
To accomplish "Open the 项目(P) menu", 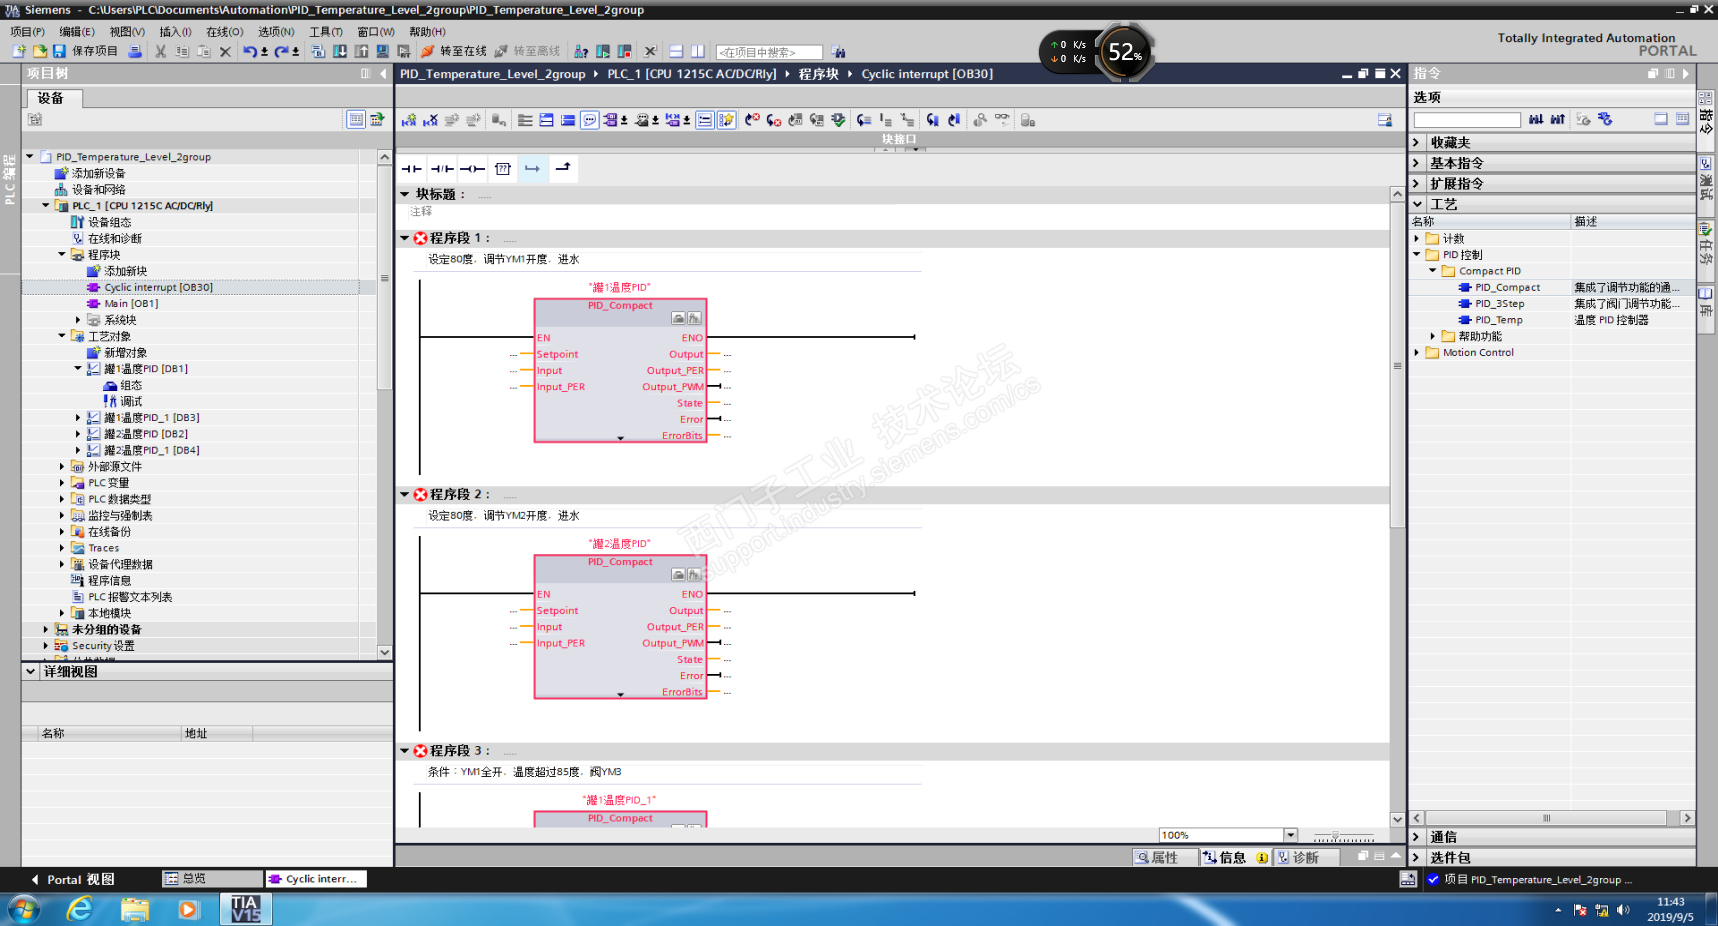I will (27, 32).
